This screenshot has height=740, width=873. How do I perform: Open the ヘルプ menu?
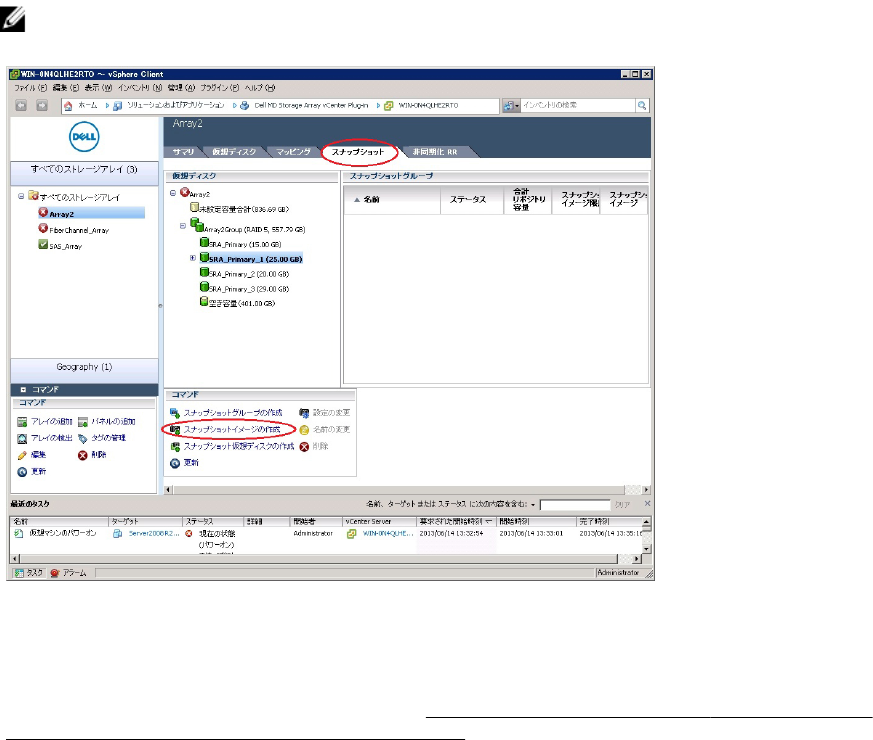tap(260, 88)
